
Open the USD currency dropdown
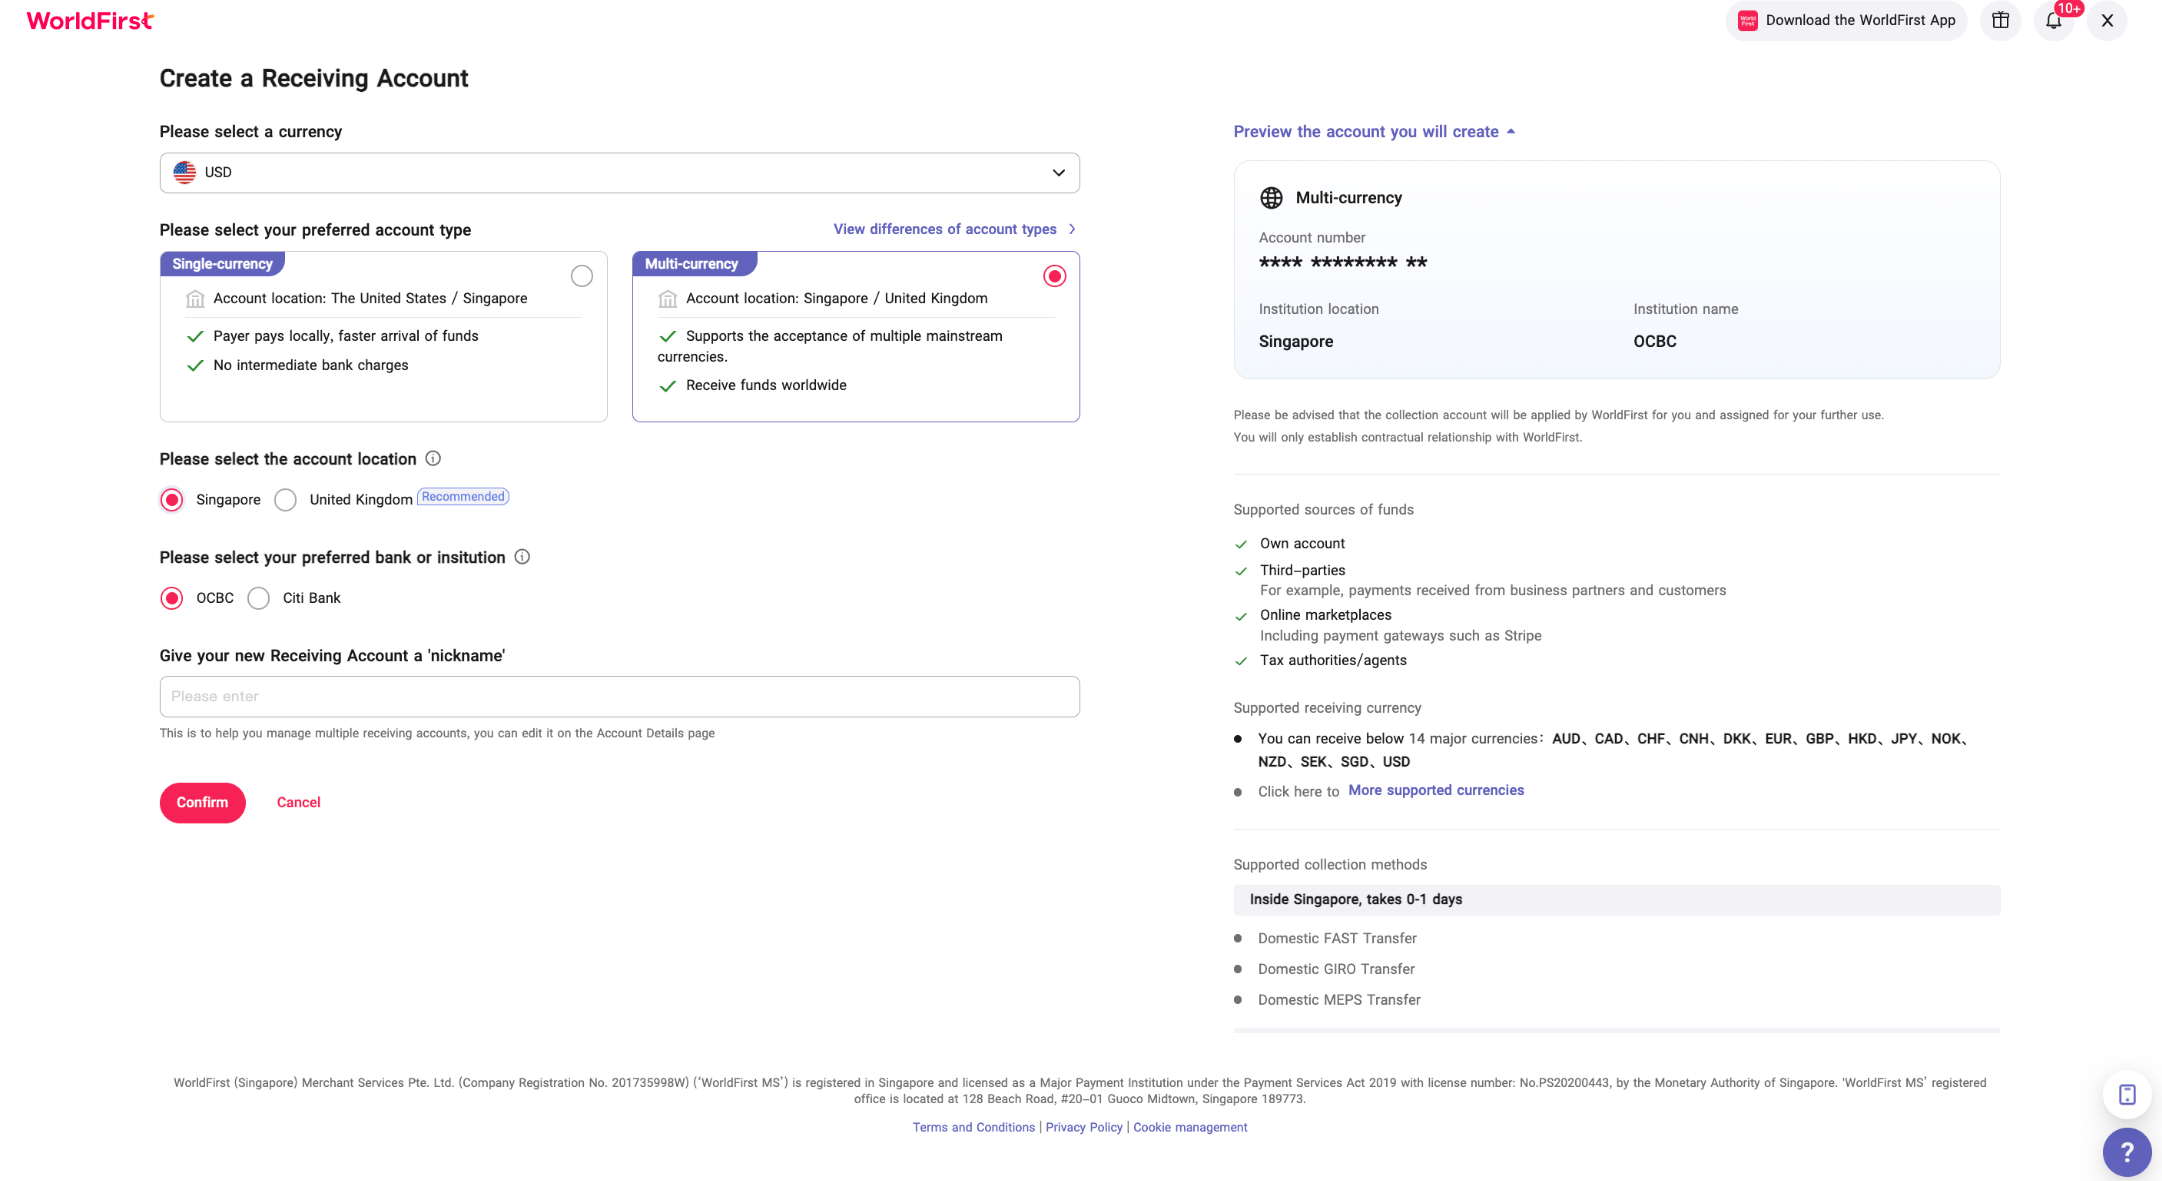(x=619, y=172)
